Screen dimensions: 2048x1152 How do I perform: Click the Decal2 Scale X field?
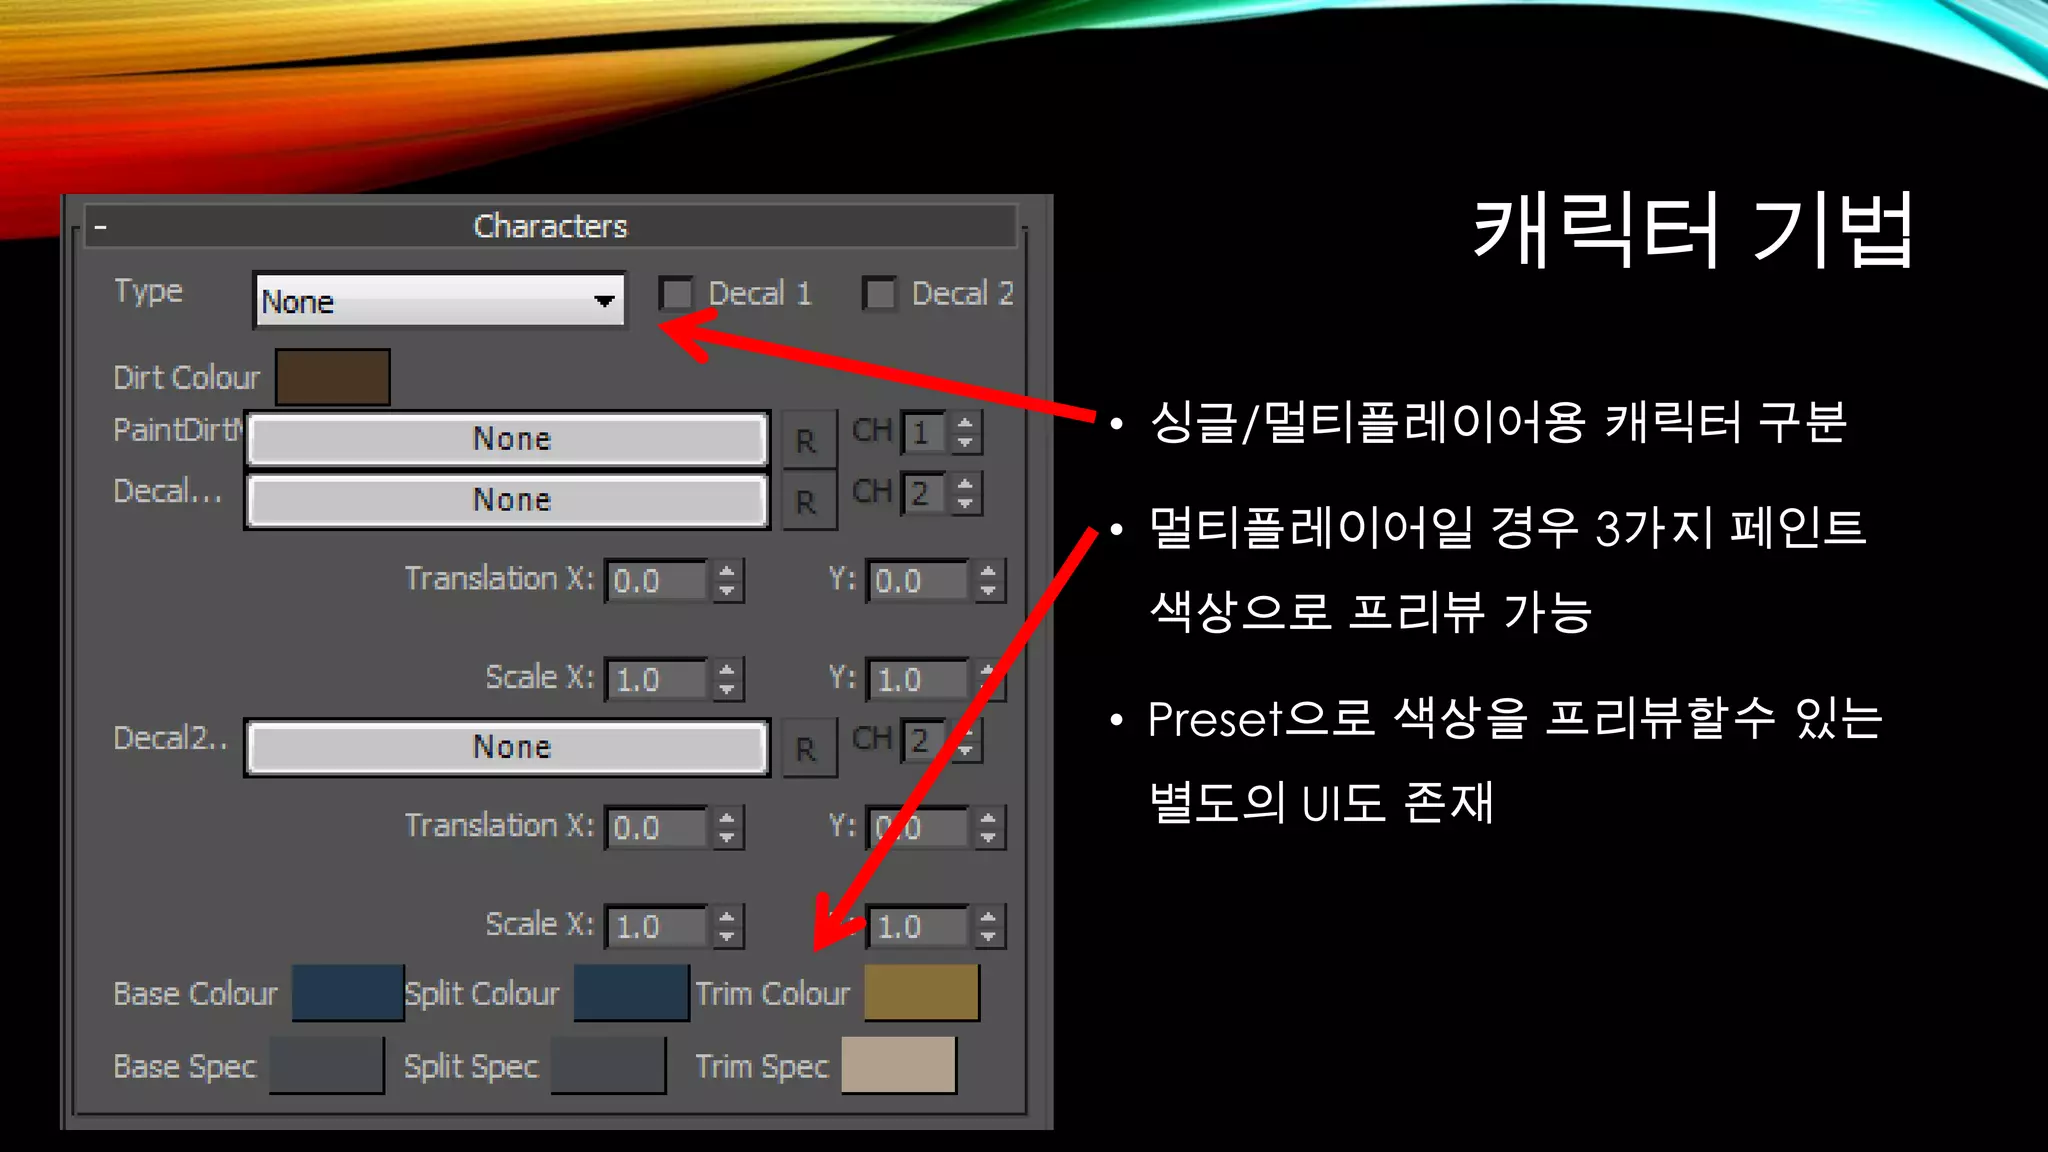coord(657,927)
